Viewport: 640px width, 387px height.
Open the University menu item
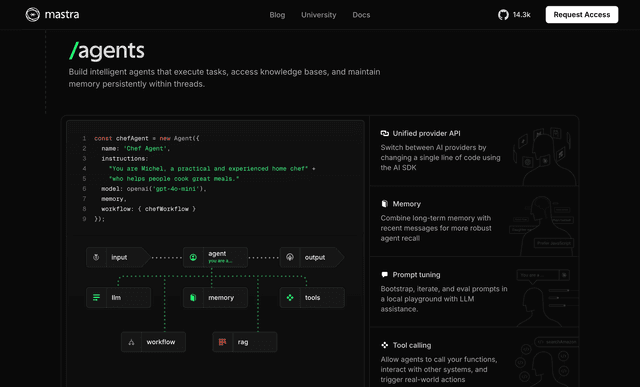[x=319, y=15]
